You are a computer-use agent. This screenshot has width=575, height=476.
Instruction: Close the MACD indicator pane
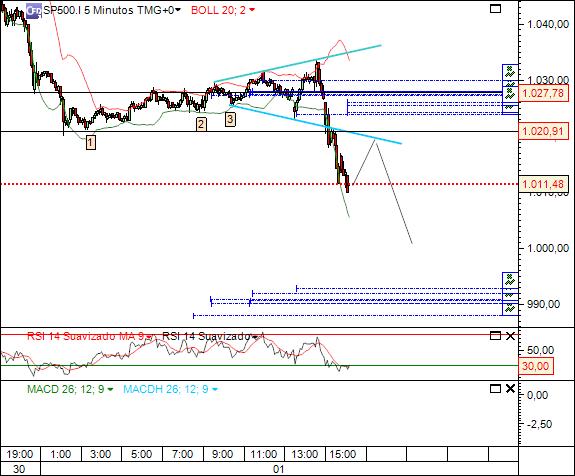510,388
